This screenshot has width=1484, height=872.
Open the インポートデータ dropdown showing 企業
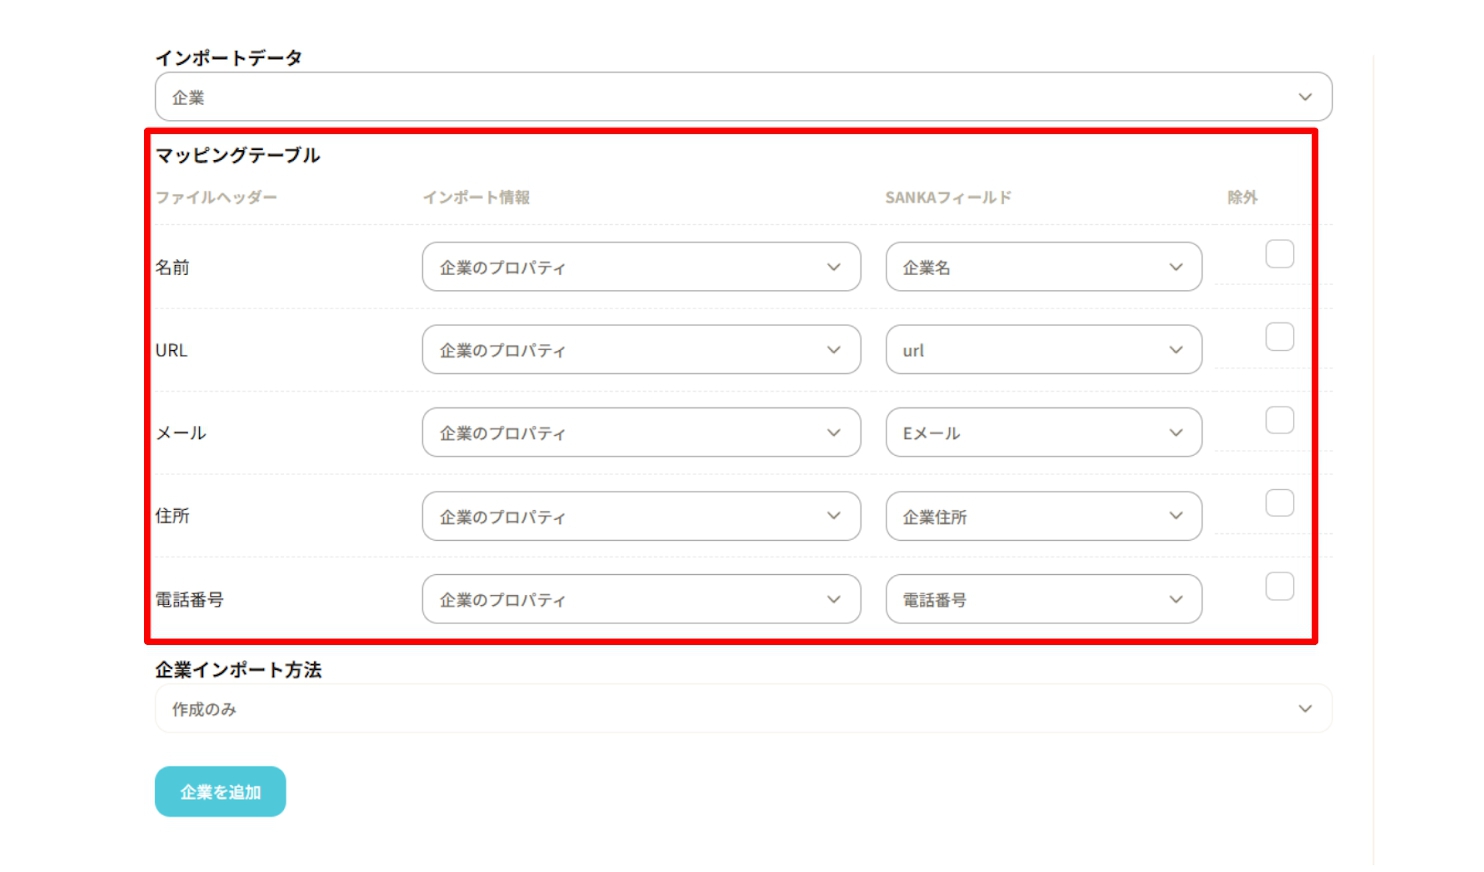pos(742,97)
